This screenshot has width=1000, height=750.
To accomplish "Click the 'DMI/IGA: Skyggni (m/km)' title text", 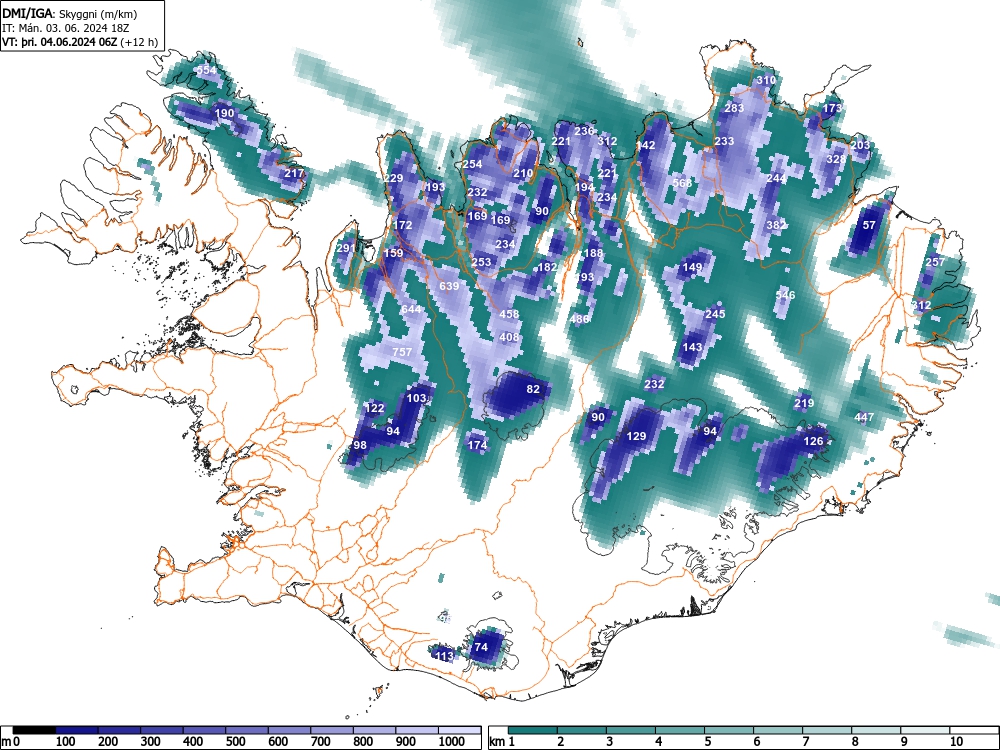I will tap(70, 13).
